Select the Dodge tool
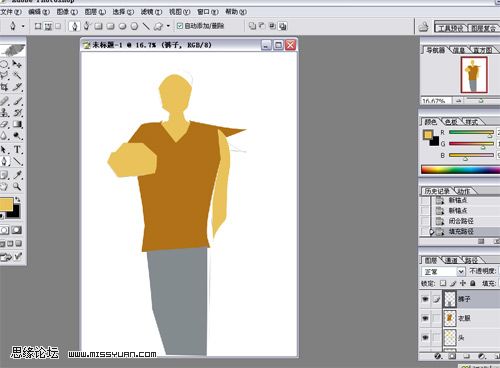Screen dimensions: 500x368 [x=17, y=136]
